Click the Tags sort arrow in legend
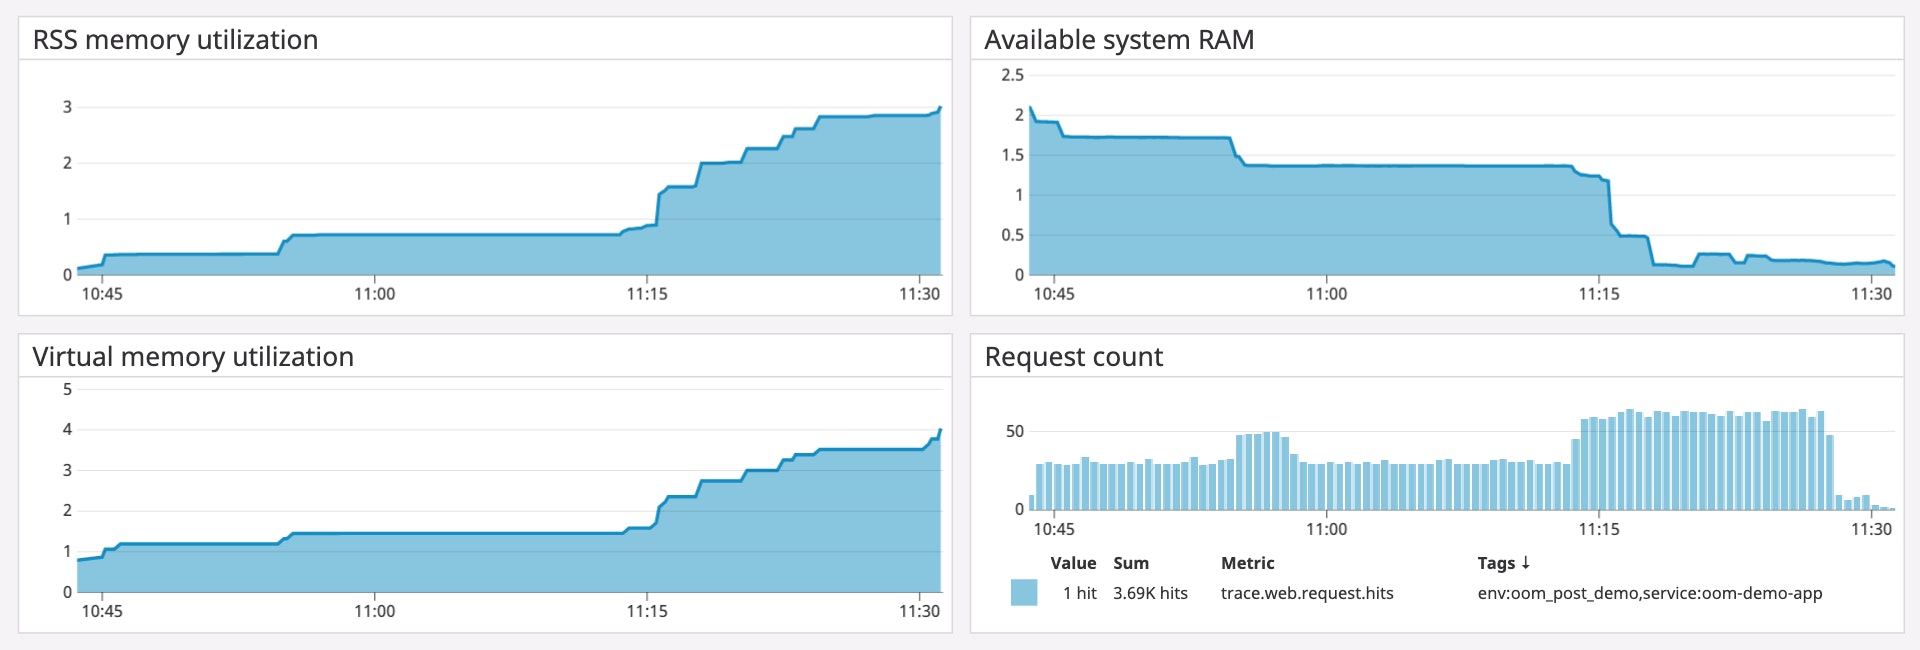1920x650 pixels. point(1525,563)
